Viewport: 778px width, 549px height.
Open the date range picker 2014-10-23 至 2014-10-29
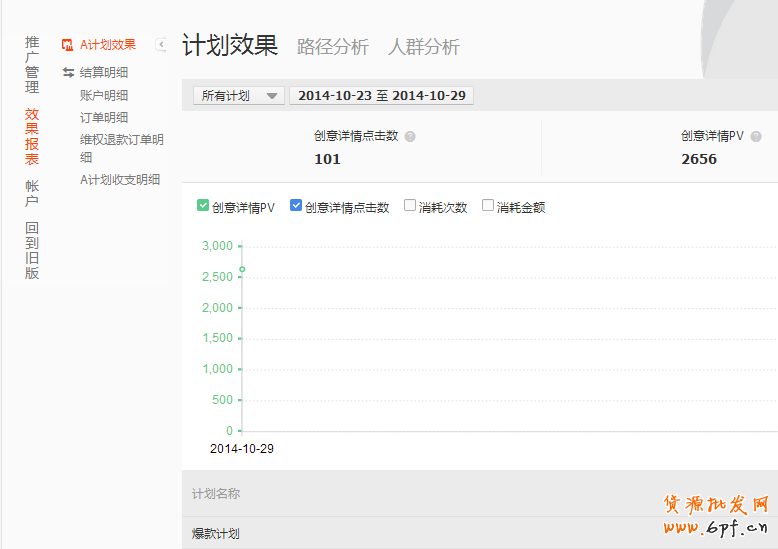click(x=381, y=96)
